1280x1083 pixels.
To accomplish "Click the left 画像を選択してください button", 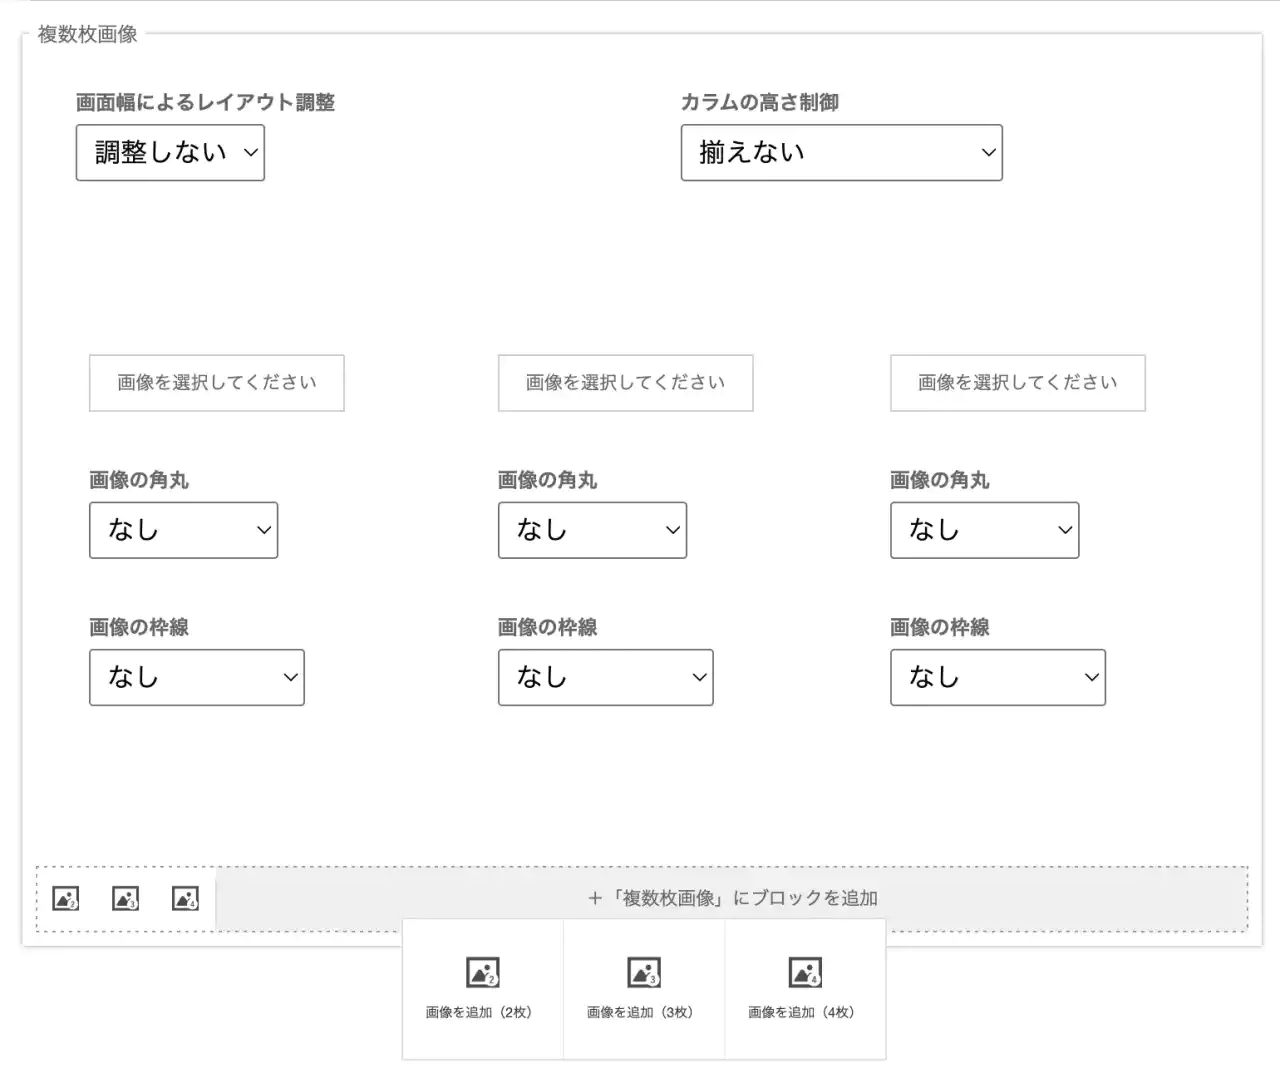I will 216,383.
